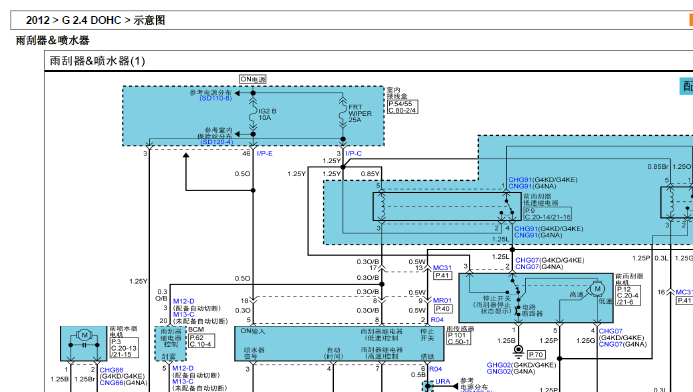This screenshot has width=693, height=392.
Task: Click the P.41 box under MC31 pin 13
Action: coord(442,275)
